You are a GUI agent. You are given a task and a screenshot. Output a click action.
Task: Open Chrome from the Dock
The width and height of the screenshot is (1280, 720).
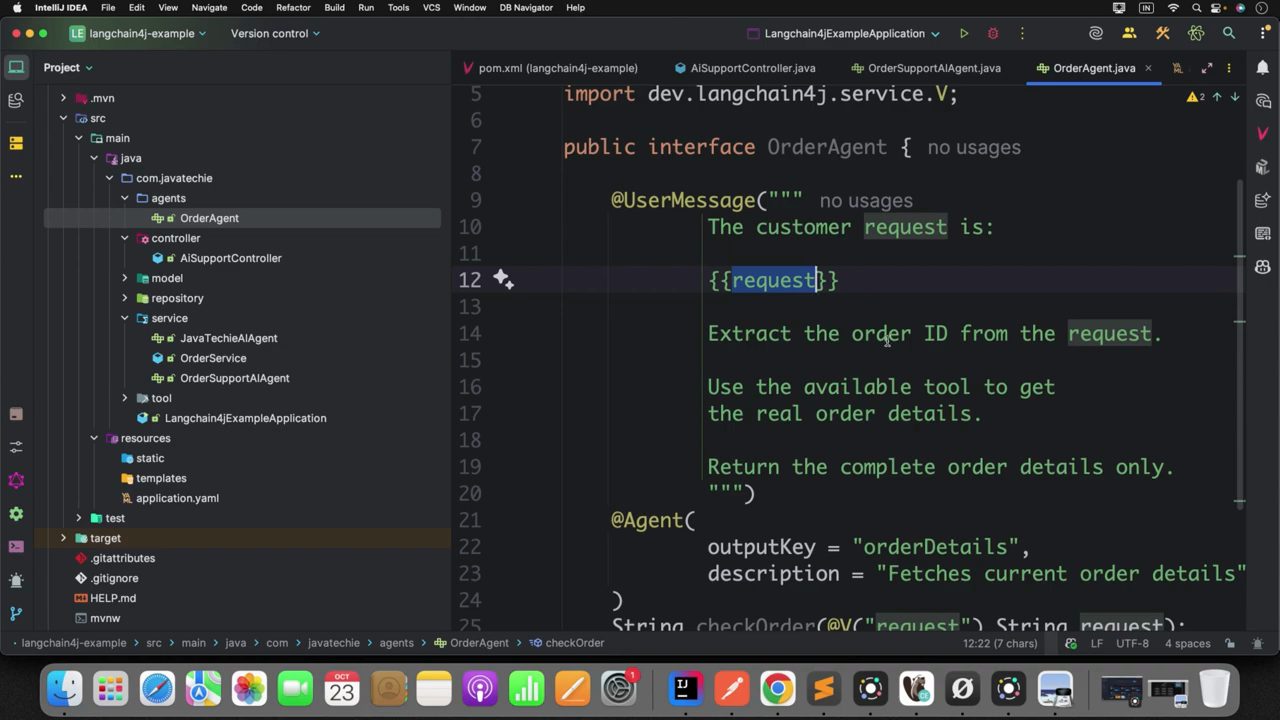click(777, 689)
